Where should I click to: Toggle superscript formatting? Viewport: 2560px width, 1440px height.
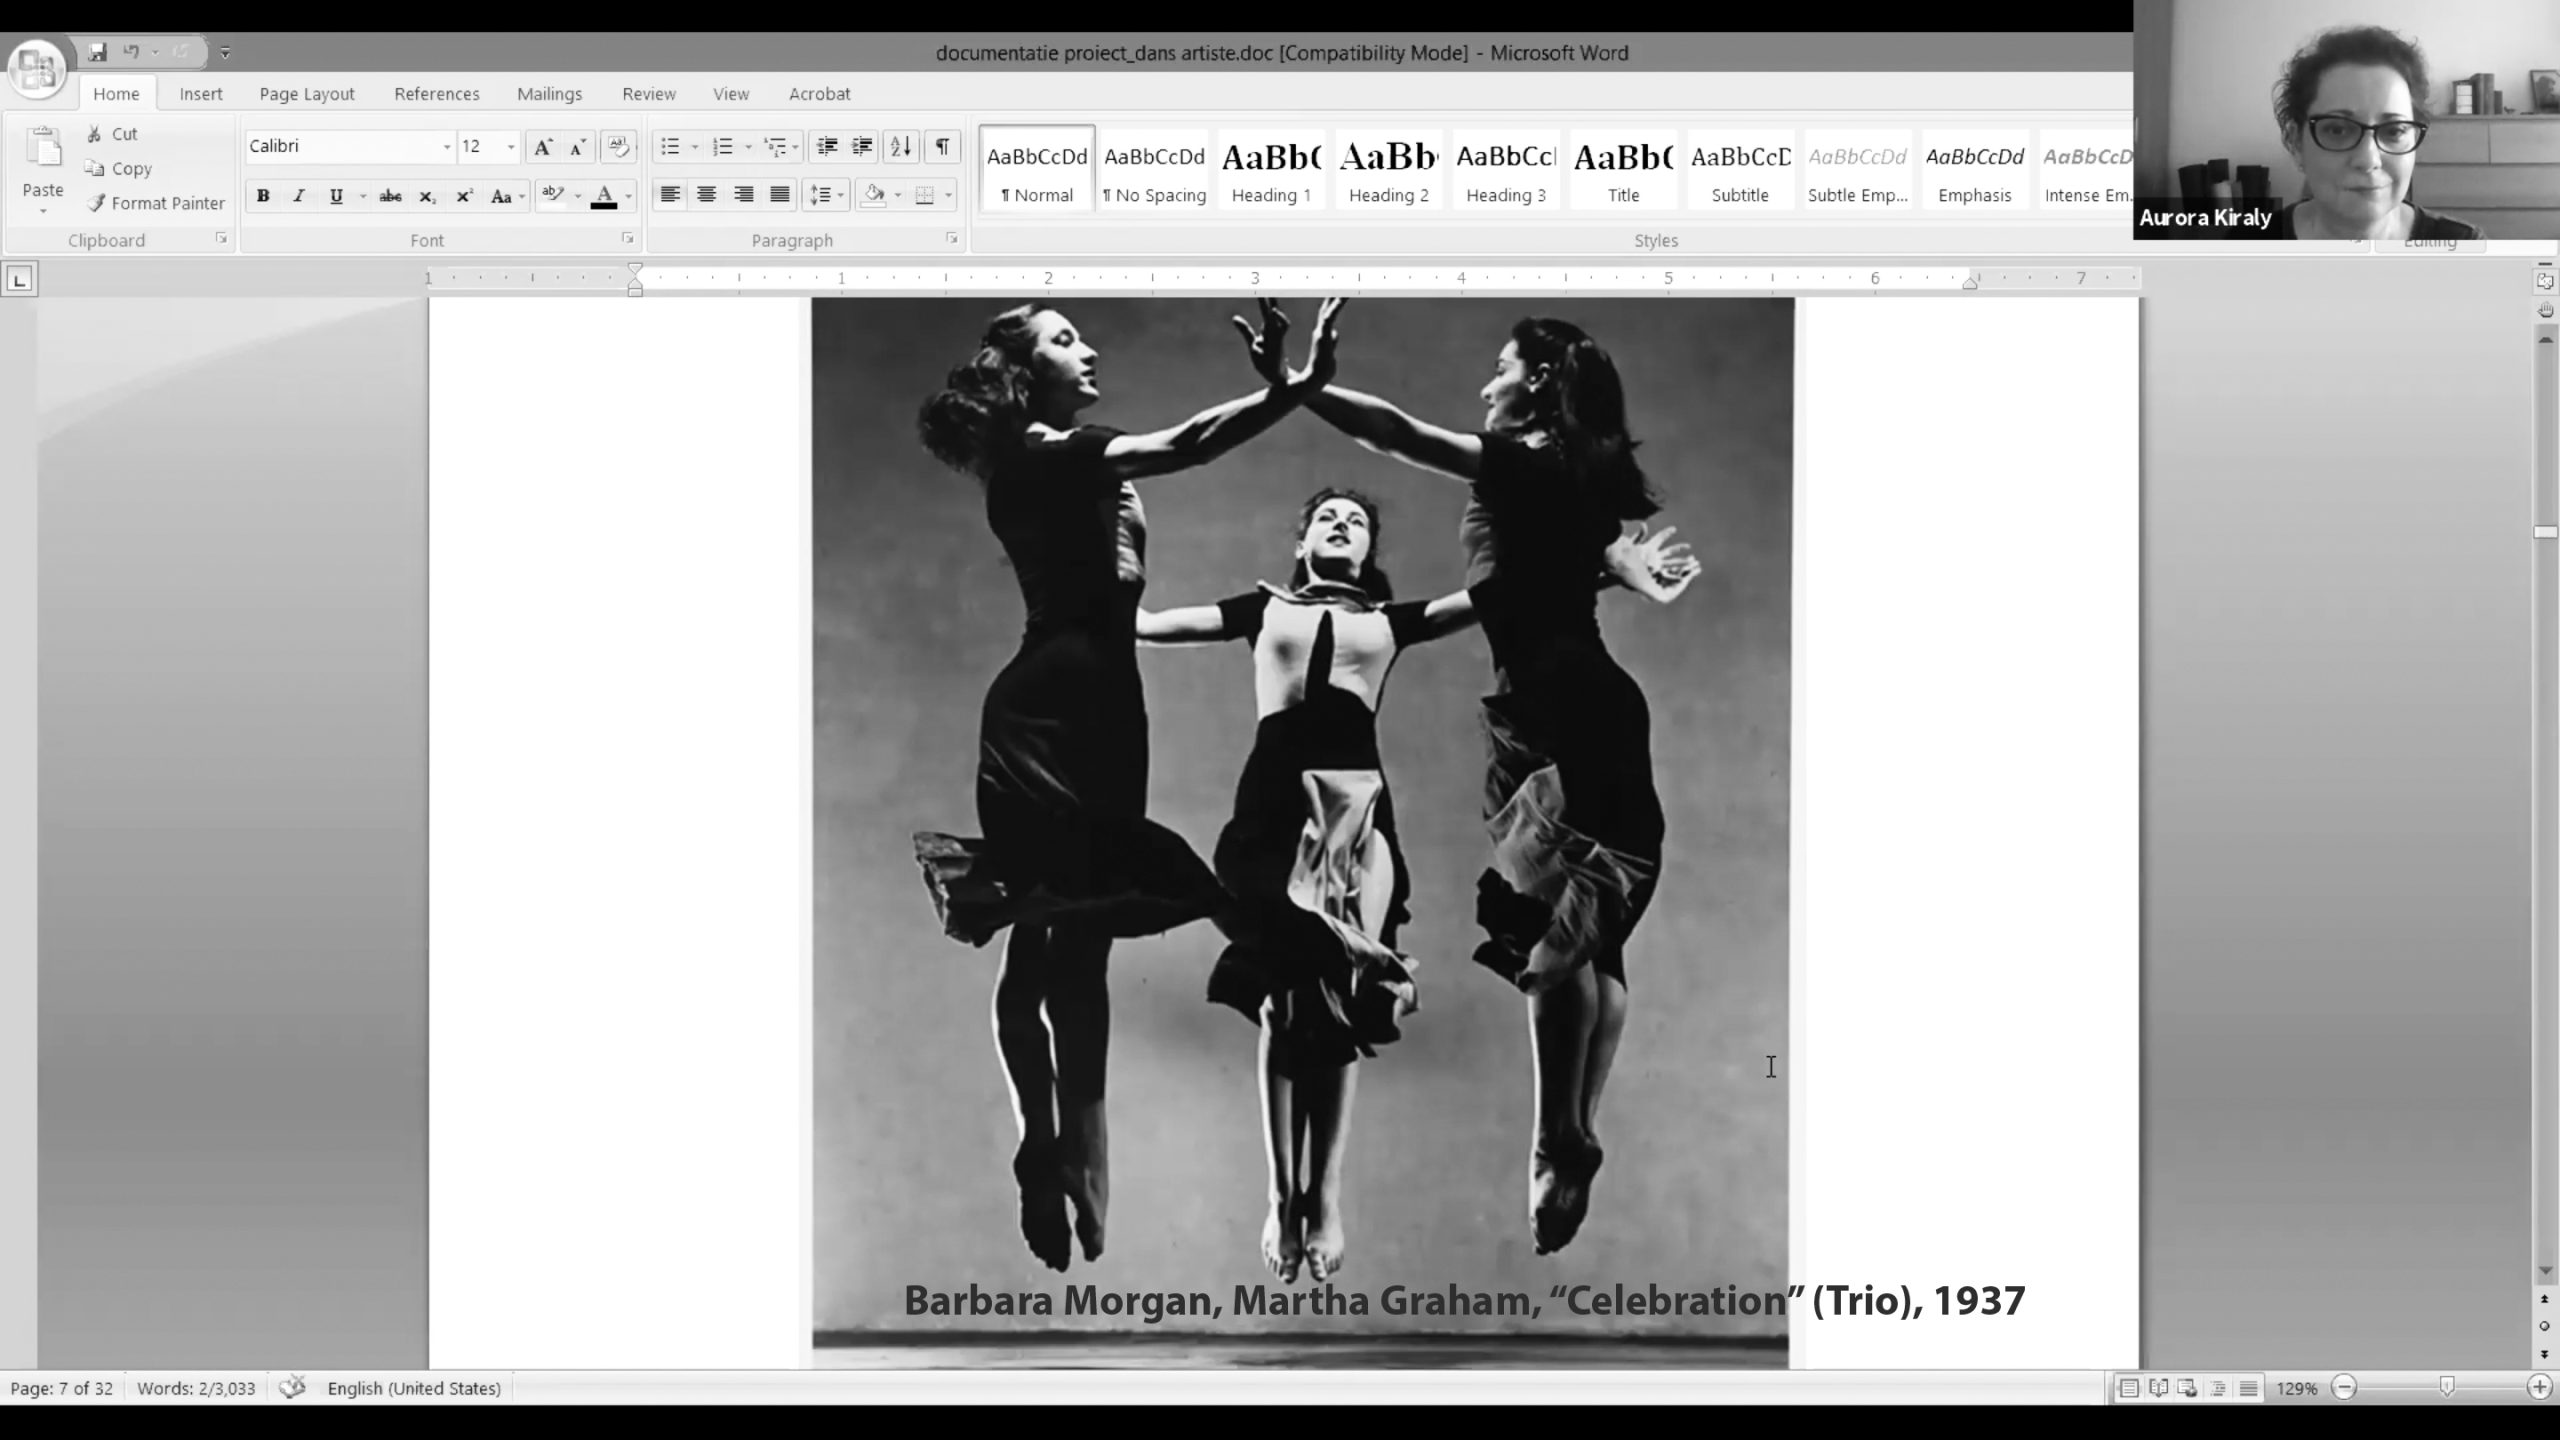click(464, 196)
